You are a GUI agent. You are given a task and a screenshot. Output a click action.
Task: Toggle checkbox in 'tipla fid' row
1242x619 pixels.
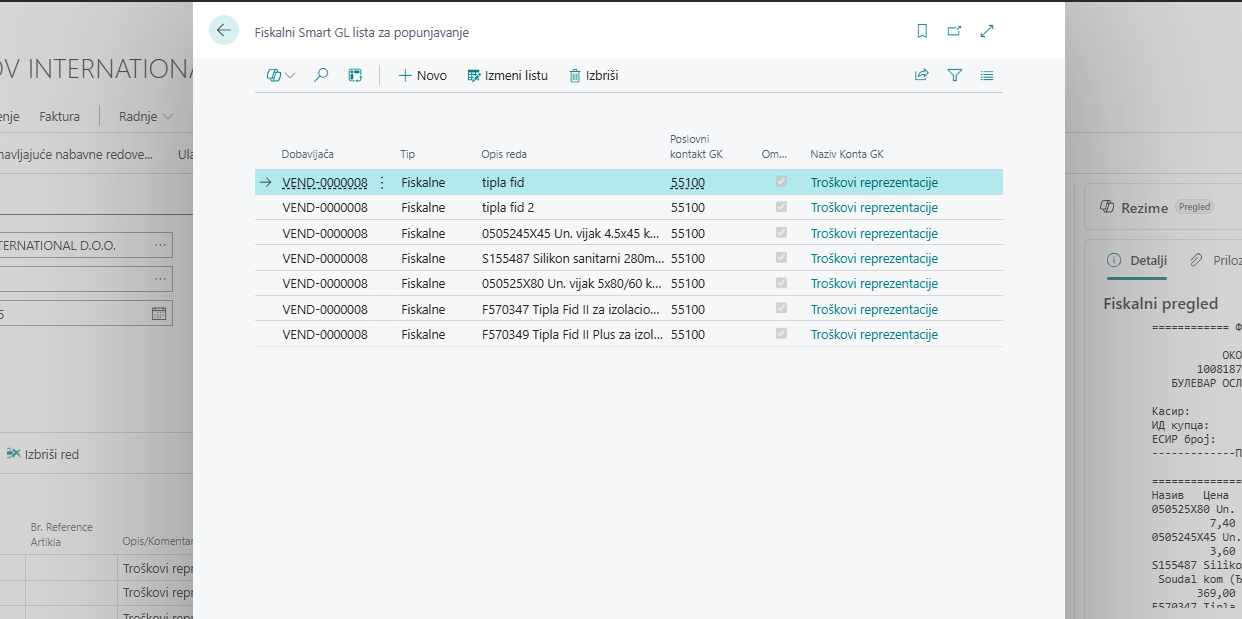781,182
